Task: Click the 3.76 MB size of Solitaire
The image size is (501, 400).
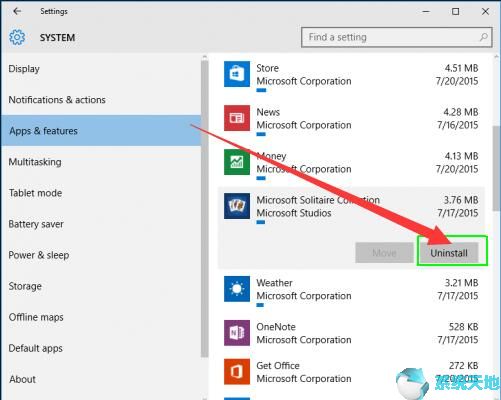Action: click(461, 200)
